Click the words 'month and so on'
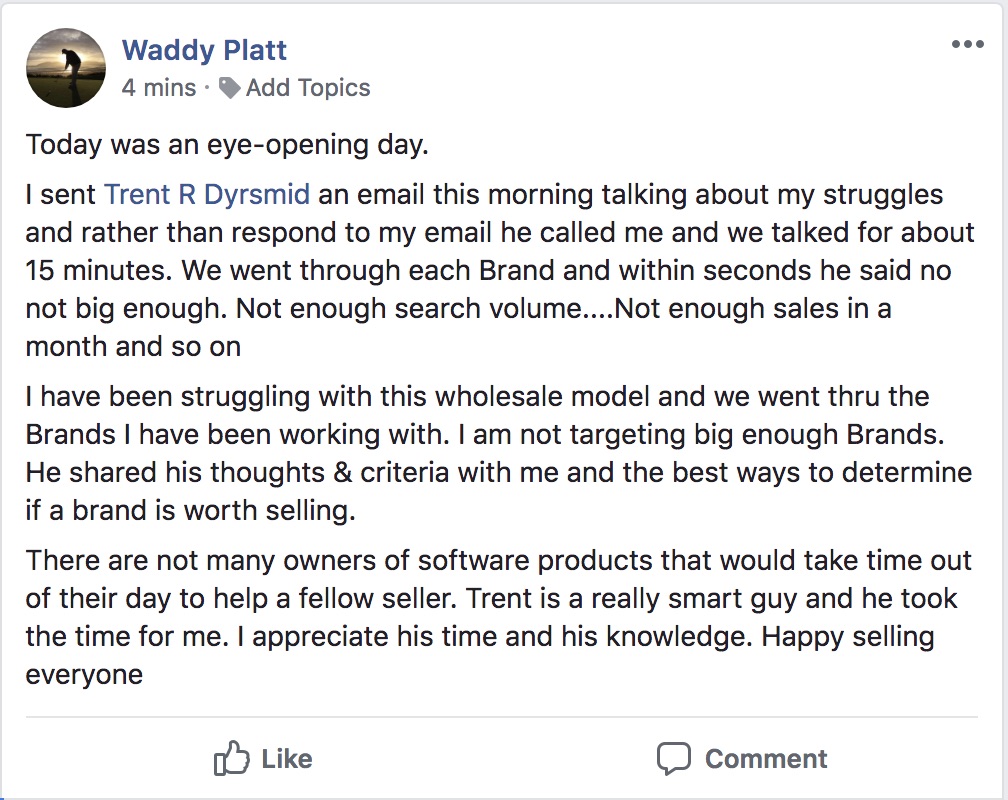Image resolution: width=1008 pixels, height=800 pixels. (134, 347)
